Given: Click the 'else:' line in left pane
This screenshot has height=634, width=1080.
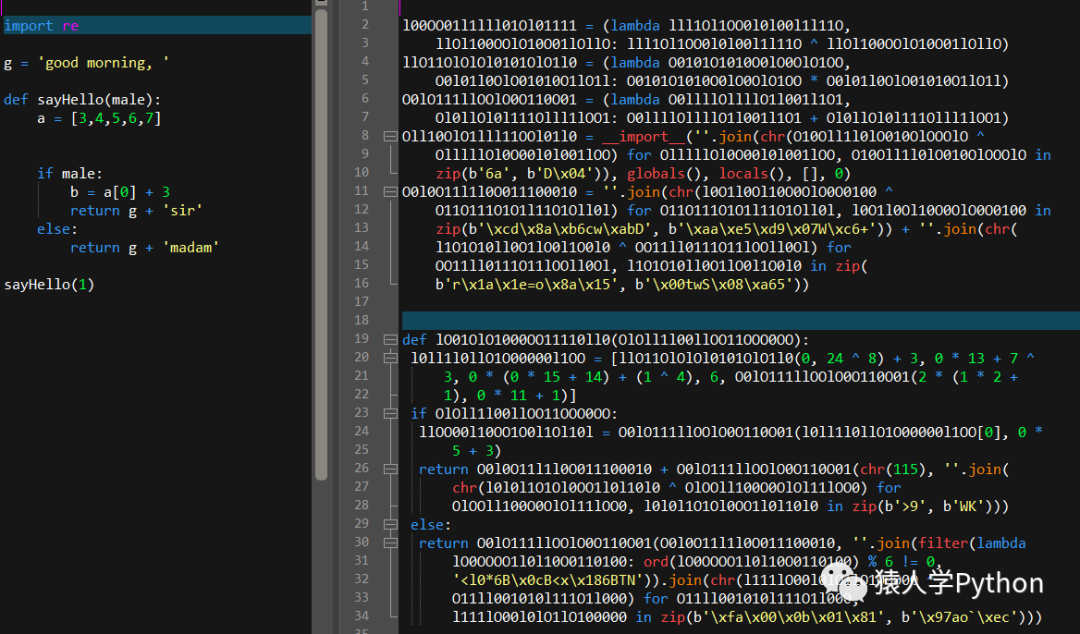Looking at the screenshot, I should 57,229.
